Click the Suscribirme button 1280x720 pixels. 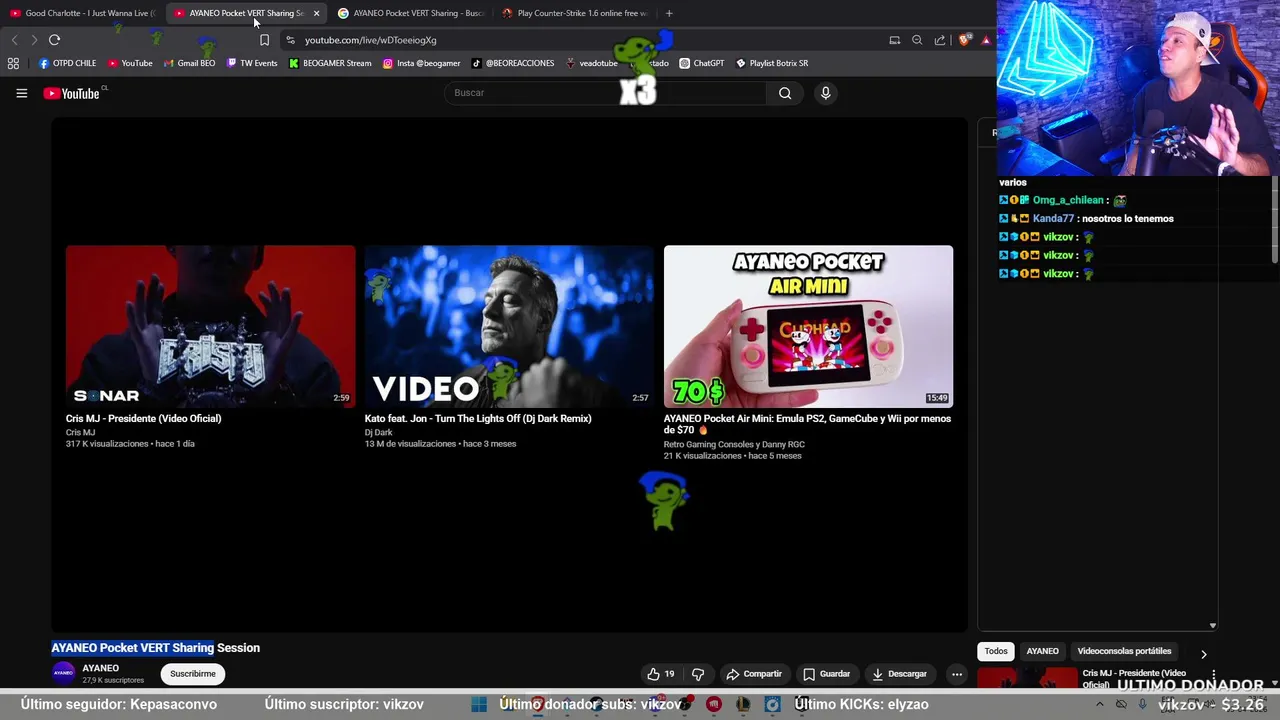[193, 674]
